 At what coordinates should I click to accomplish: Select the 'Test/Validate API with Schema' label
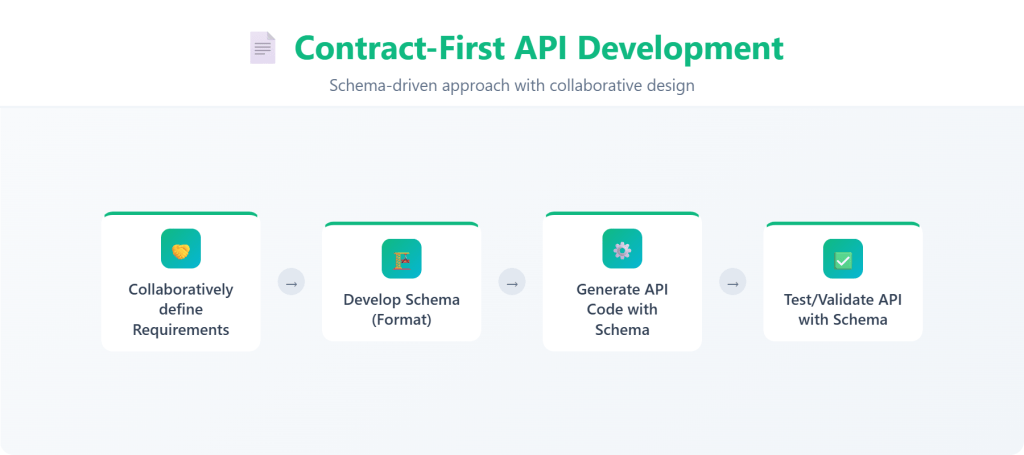[x=843, y=309]
